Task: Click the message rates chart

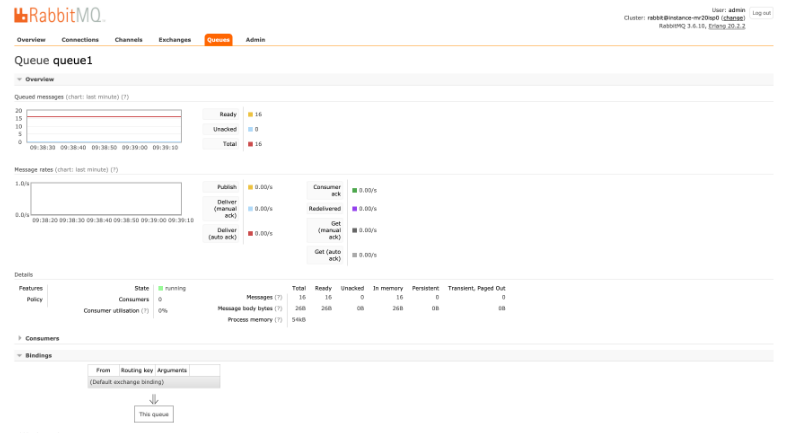Action: coord(106,199)
